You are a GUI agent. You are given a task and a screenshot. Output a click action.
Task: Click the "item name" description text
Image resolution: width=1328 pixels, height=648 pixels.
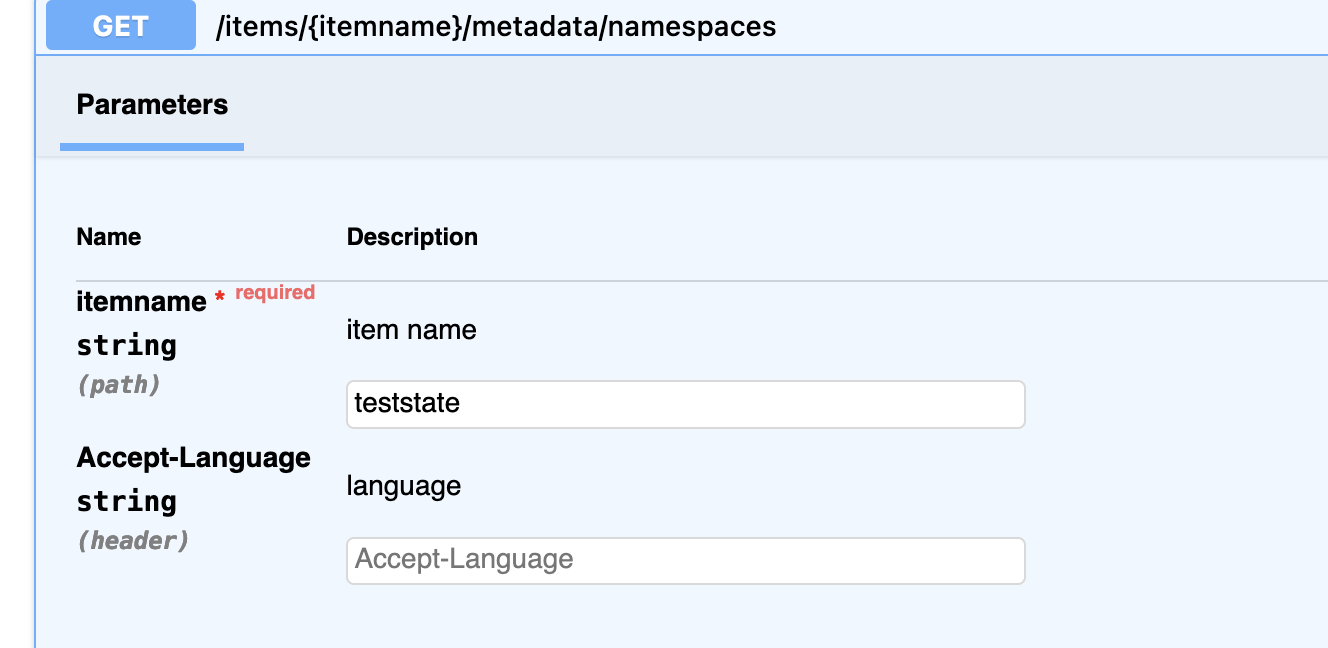tap(411, 330)
